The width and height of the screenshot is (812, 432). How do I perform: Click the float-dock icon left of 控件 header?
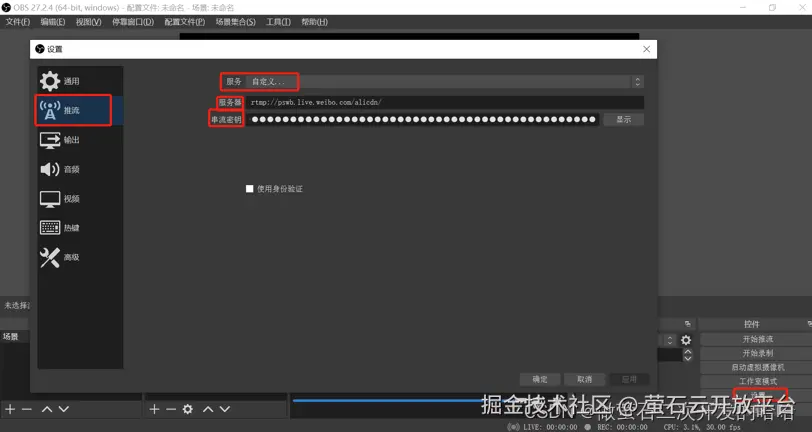688,324
